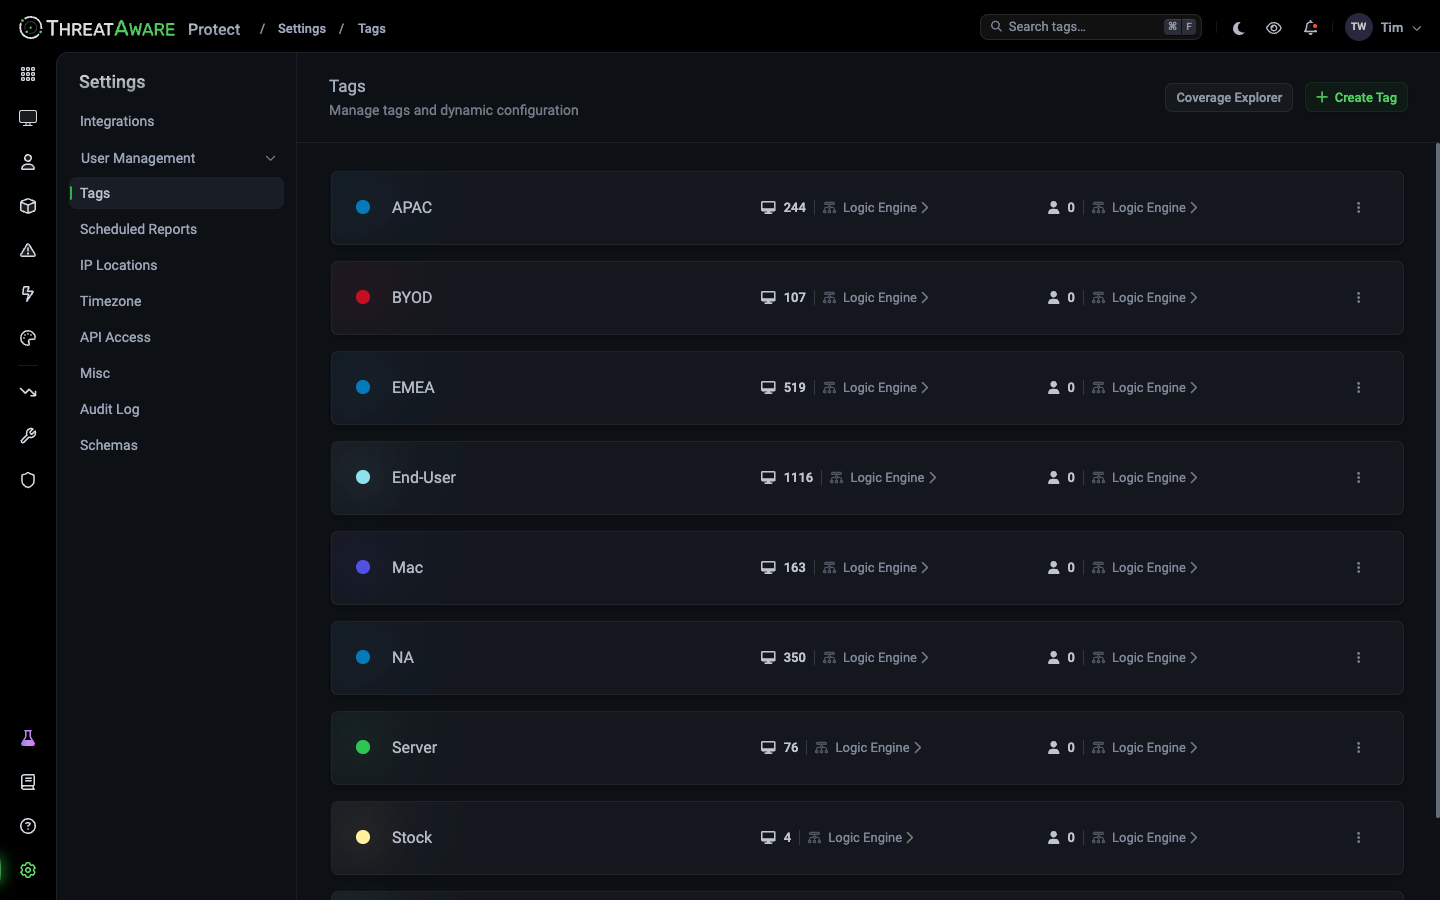Viewport: 1440px width, 900px height.
Task: Click the red color dot of BYOD tag
Action: (x=363, y=297)
